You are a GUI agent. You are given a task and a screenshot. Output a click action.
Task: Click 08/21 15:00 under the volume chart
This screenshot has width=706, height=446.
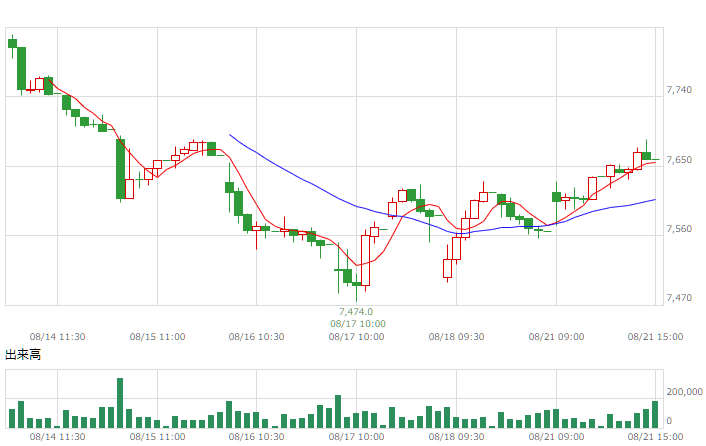pyautogui.click(x=655, y=437)
